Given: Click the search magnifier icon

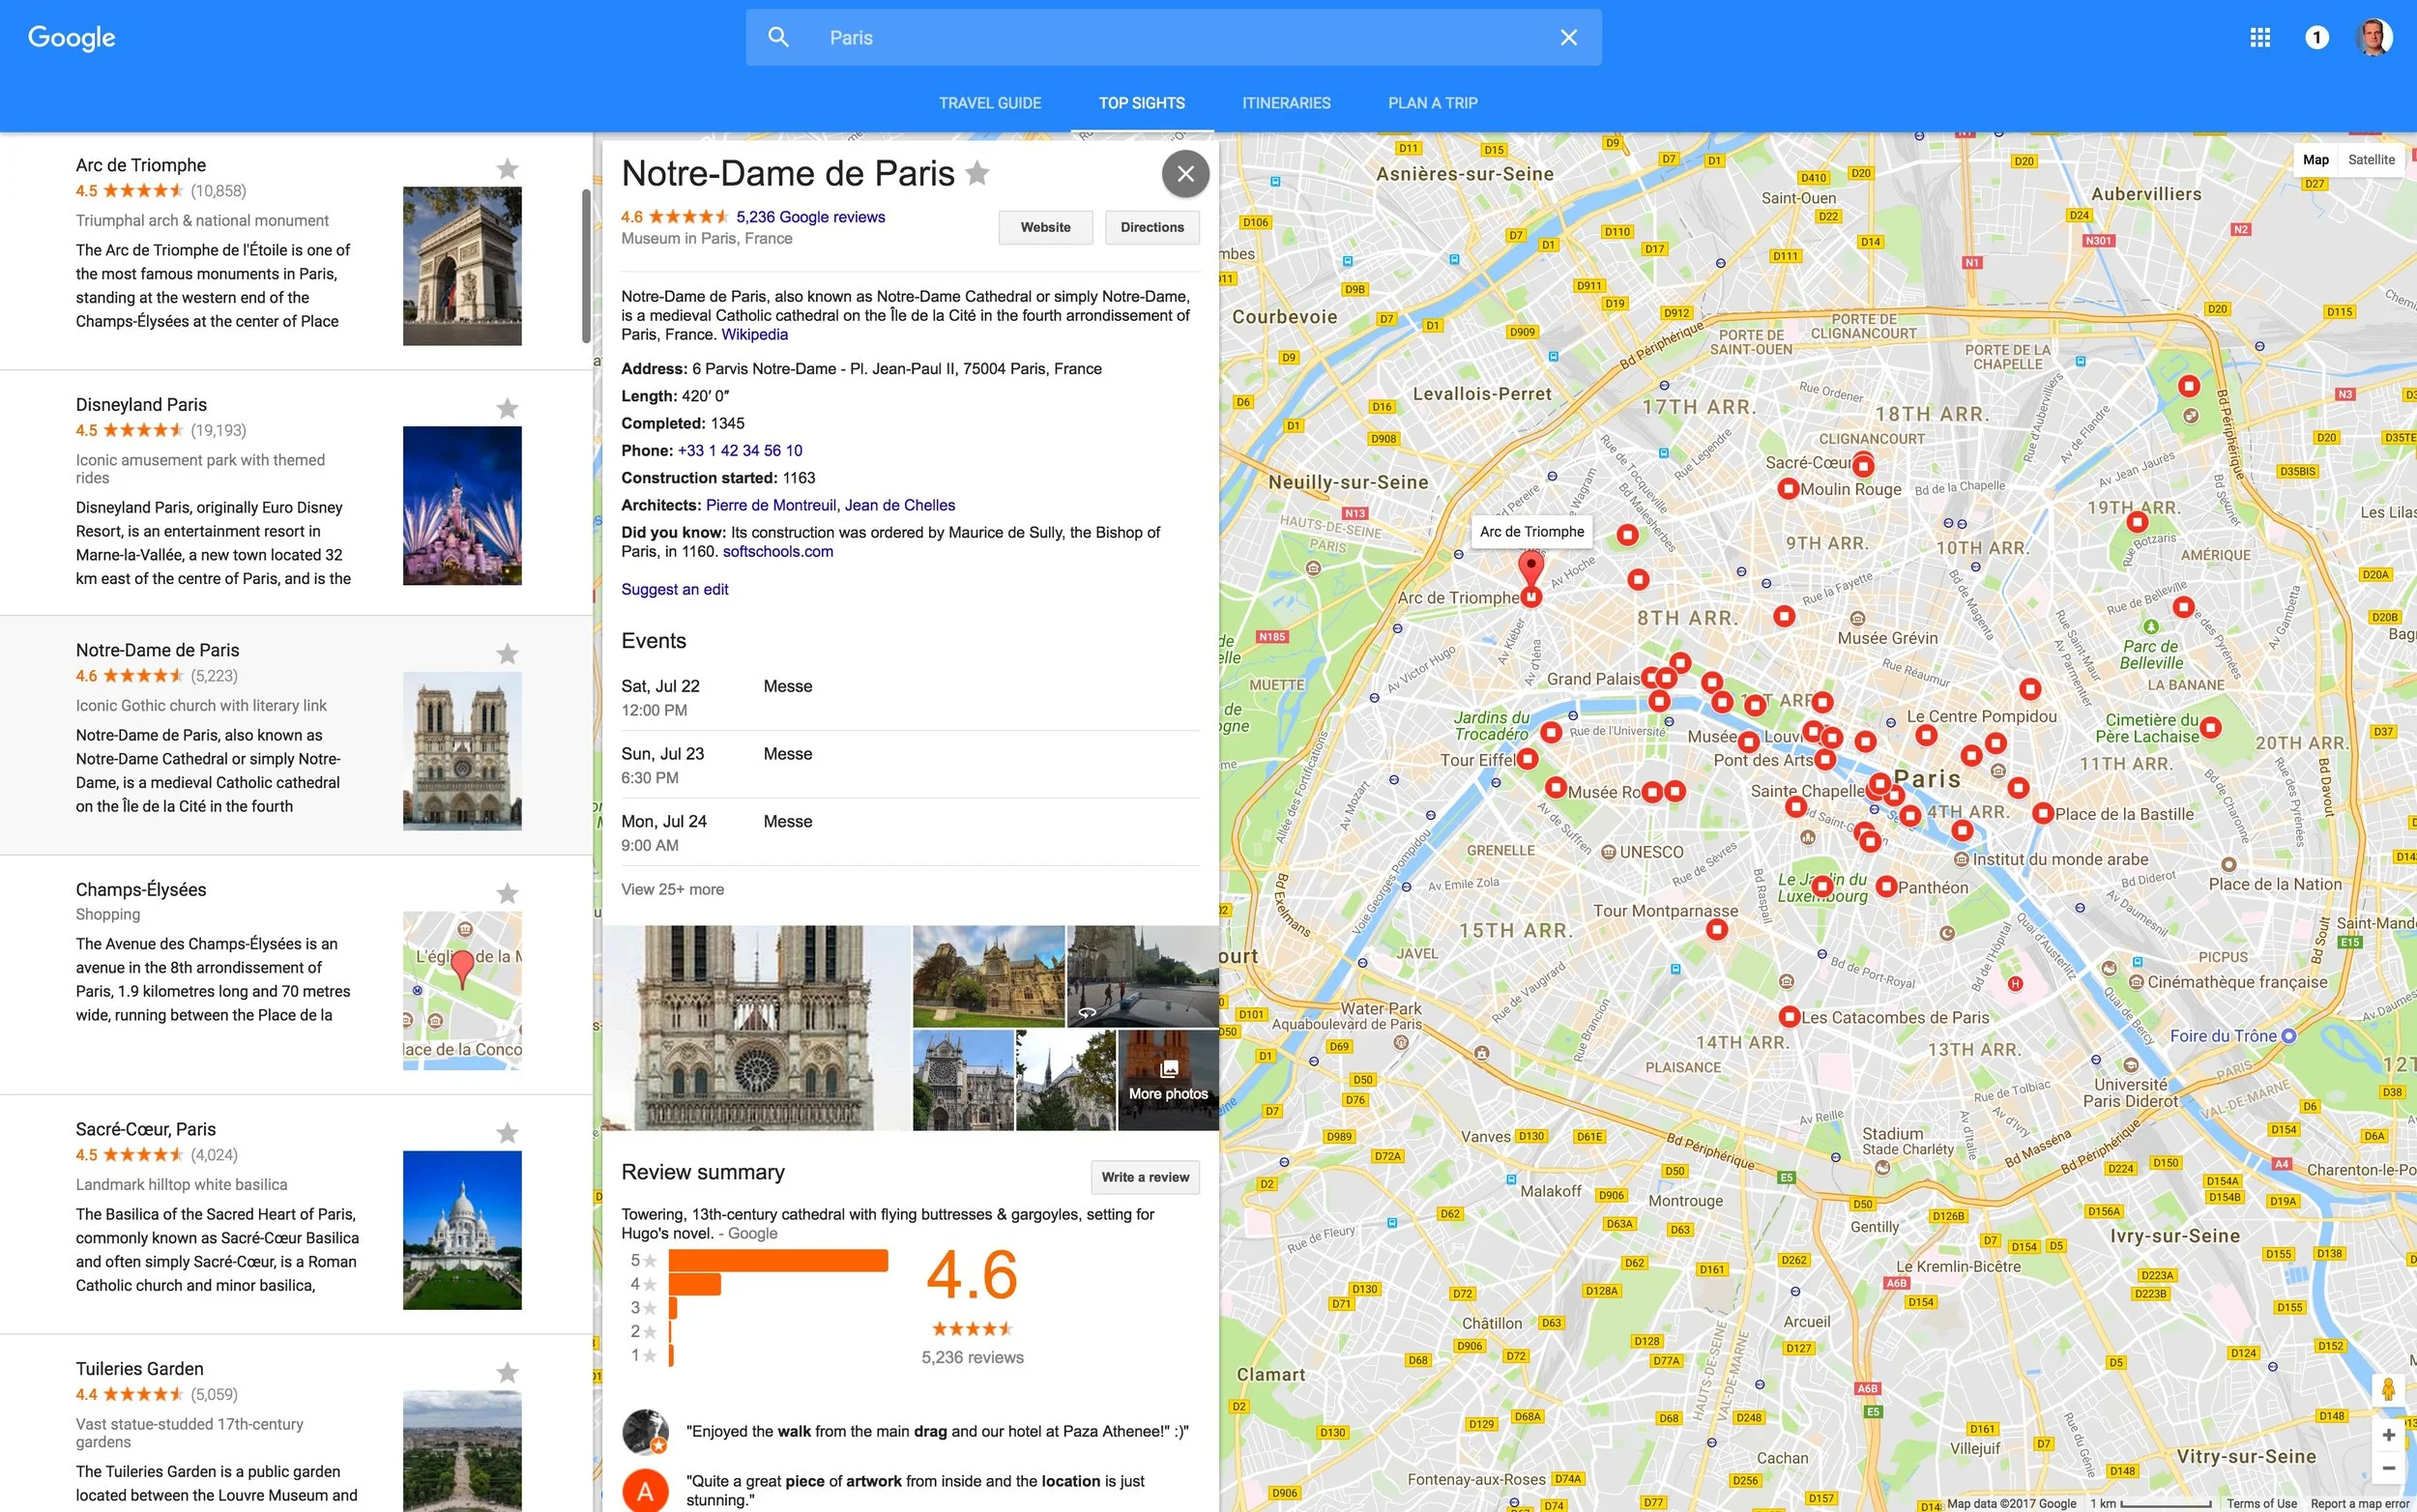Looking at the screenshot, I should point(778,38).
